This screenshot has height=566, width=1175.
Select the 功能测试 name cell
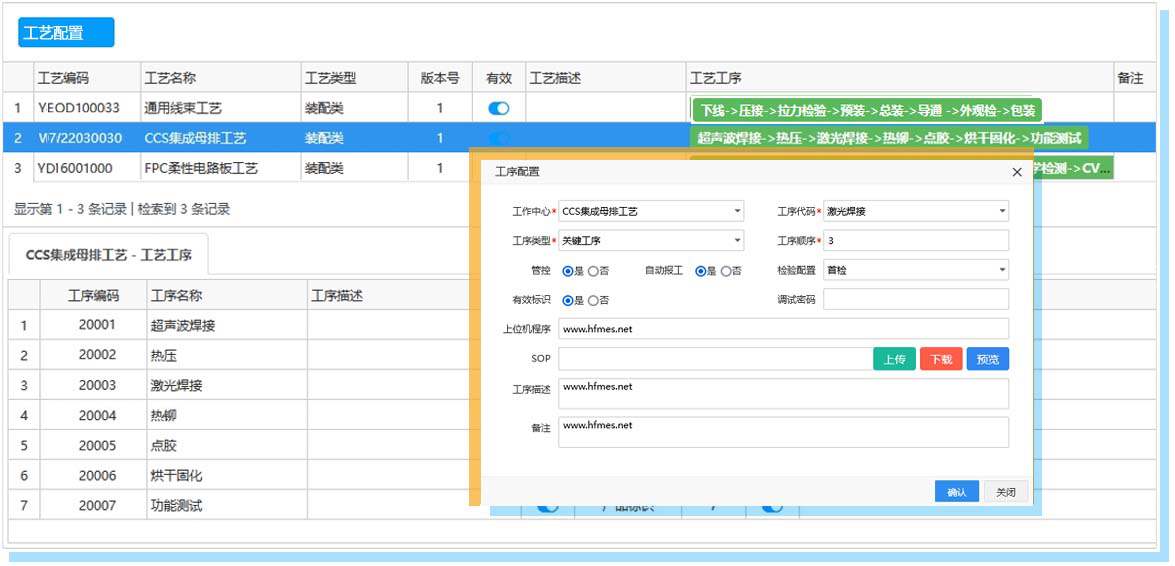click(x=227, y=506)
